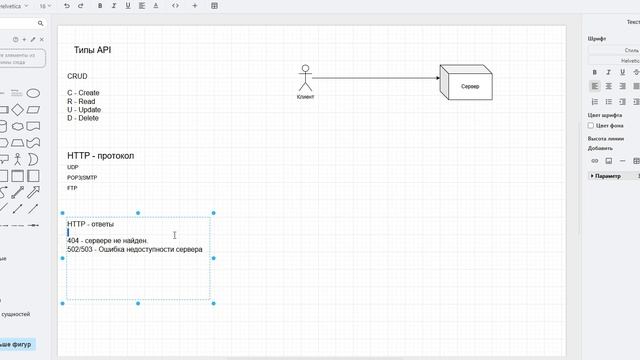Toggle bold in the top toolbar

100,6
